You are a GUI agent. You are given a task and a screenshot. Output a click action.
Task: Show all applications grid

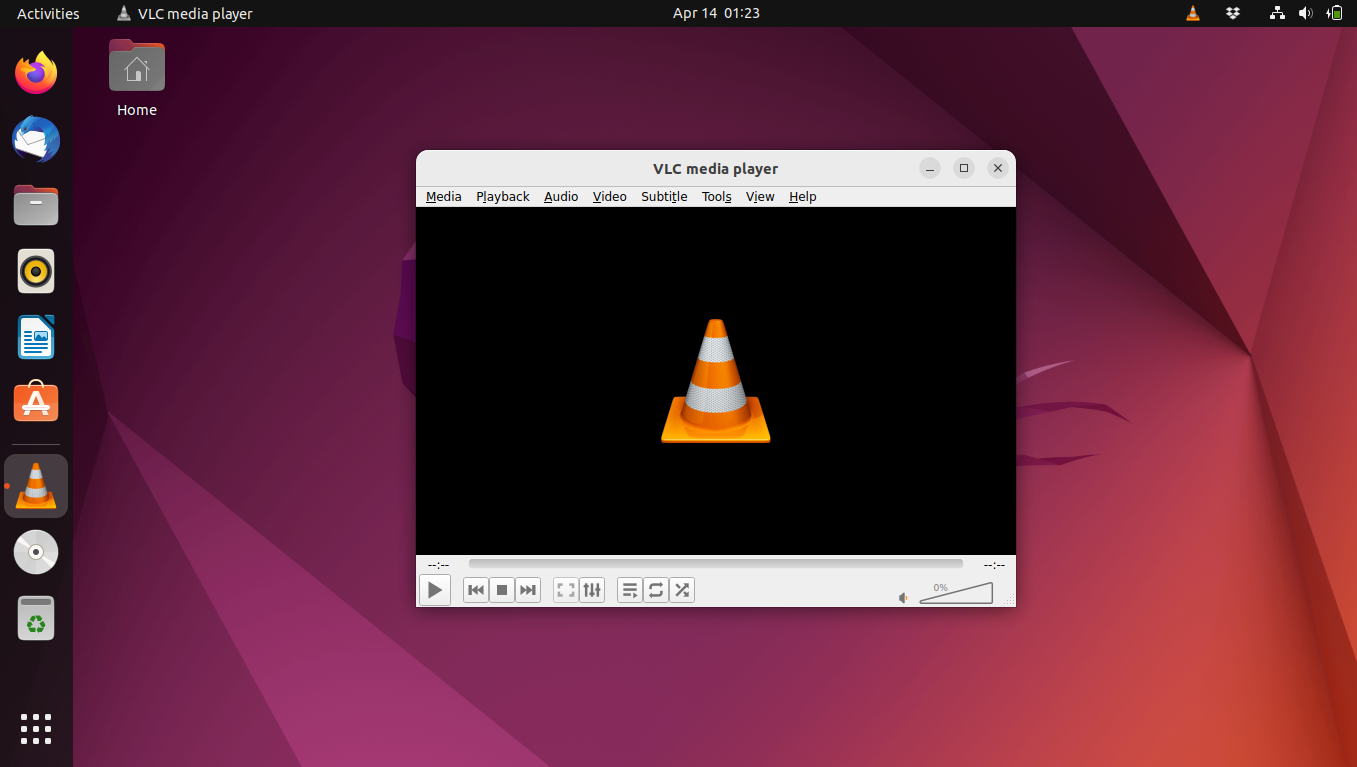pos(36,729)
